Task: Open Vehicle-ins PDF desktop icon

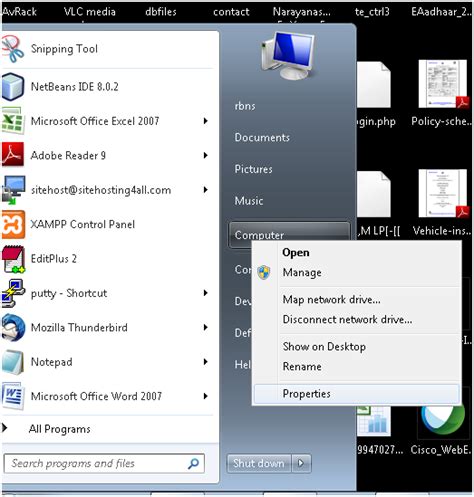Action: (444, 194)
